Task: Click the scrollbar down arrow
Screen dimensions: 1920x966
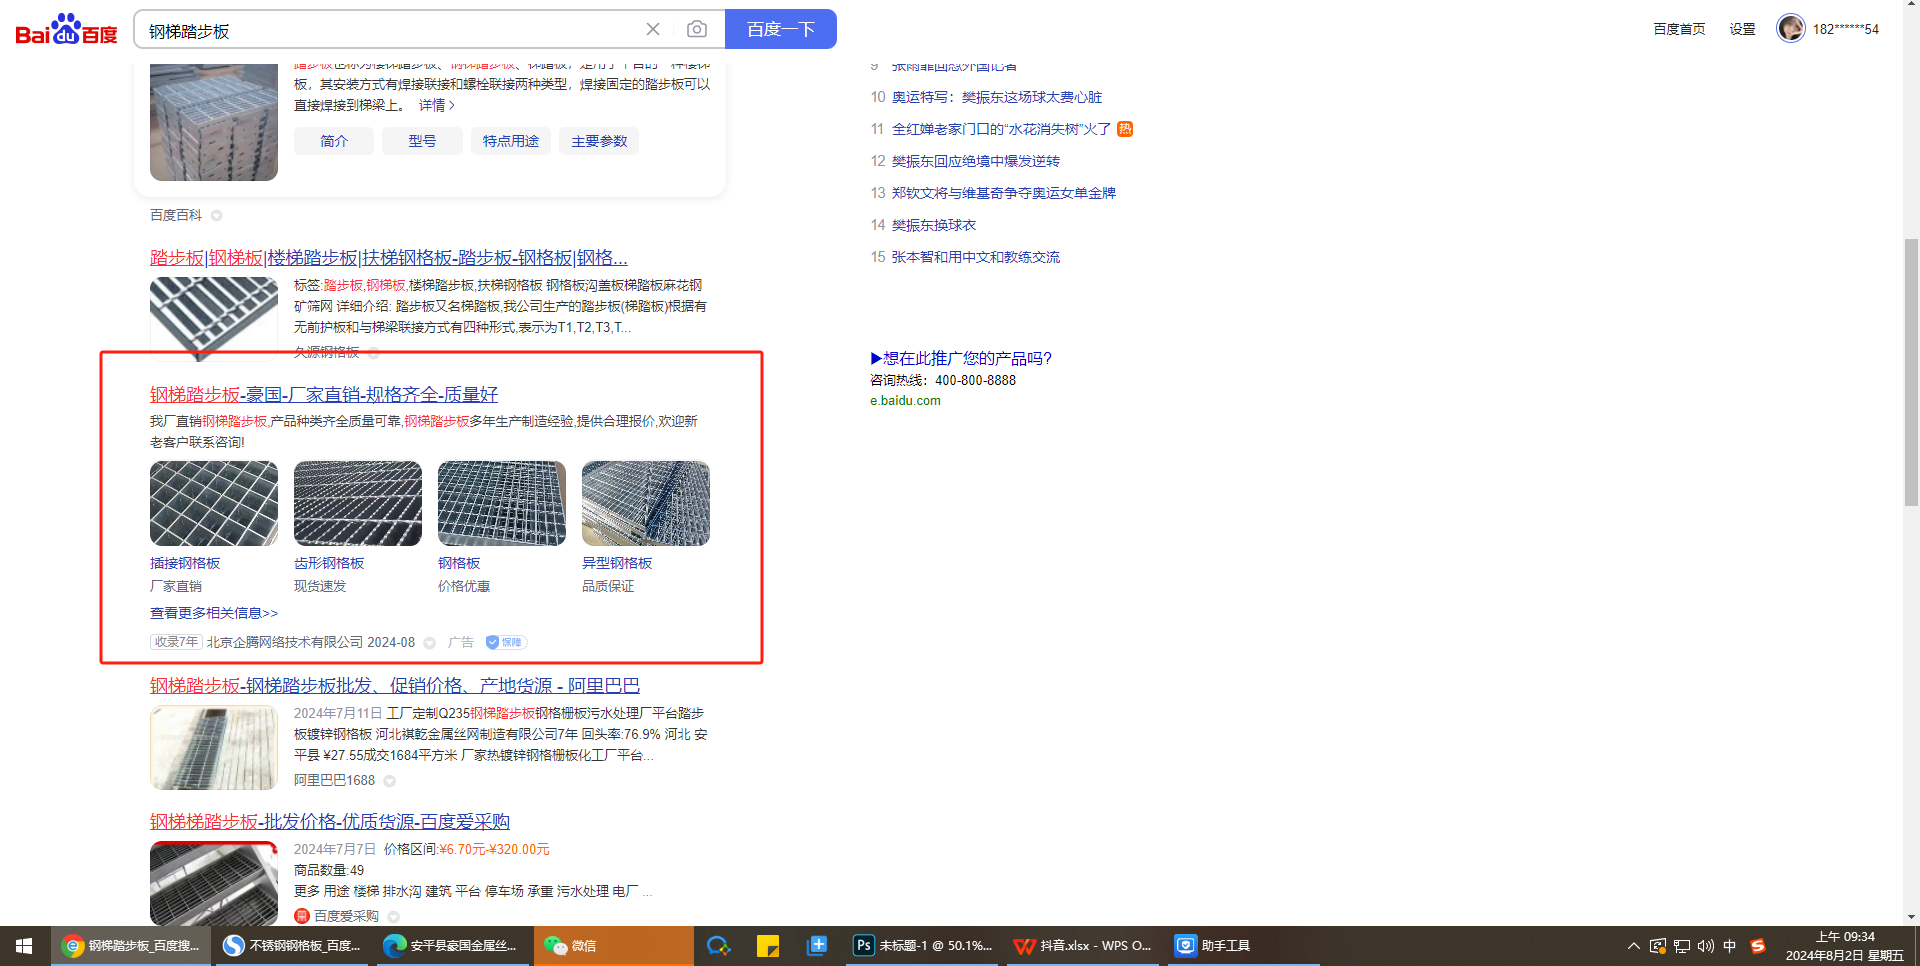Action: click(1911, 917)
